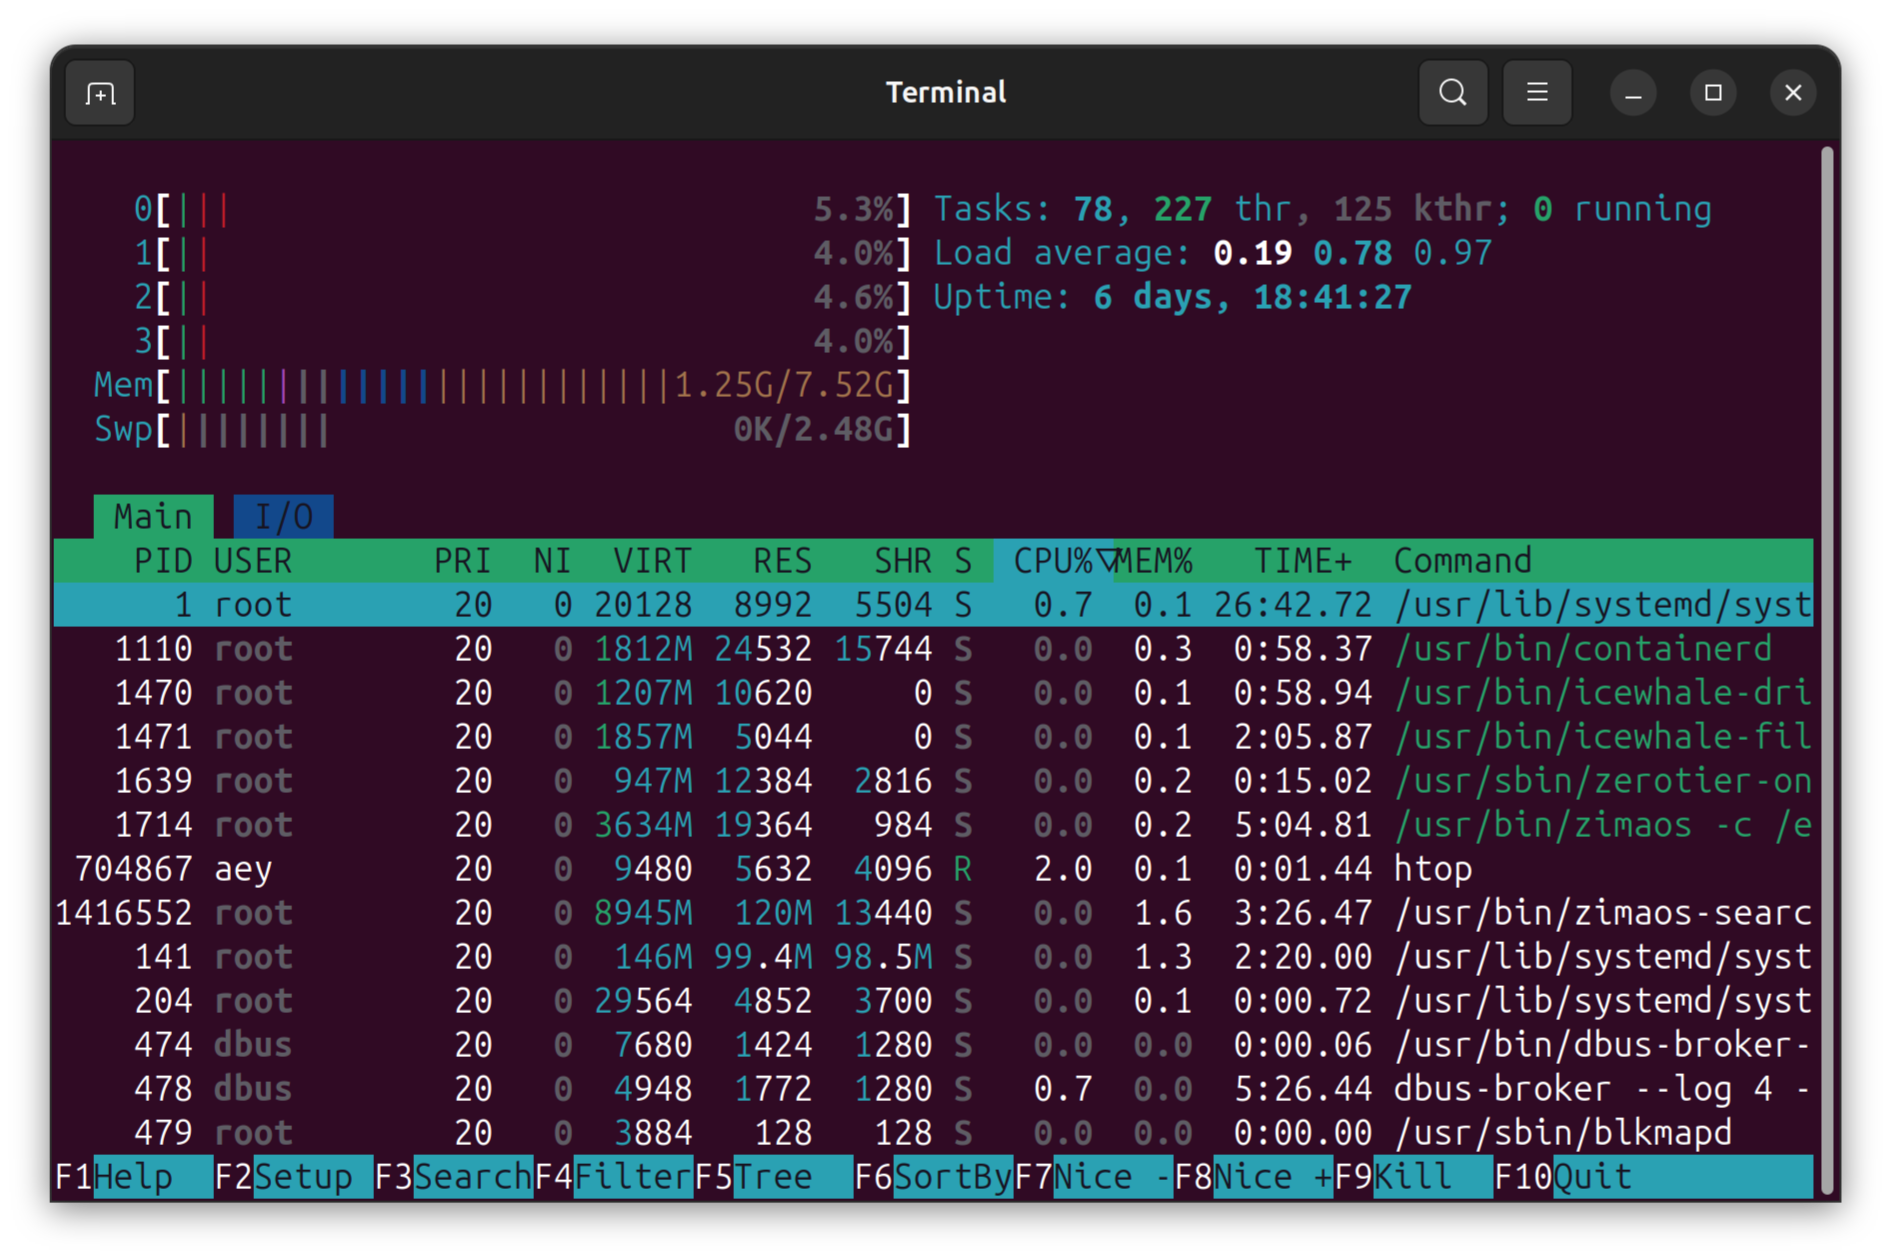The height and width of the screenshot is (1258, 1892).
Task: Toggle F5 Tree view in the footer
Action: tap(773, 1177)
